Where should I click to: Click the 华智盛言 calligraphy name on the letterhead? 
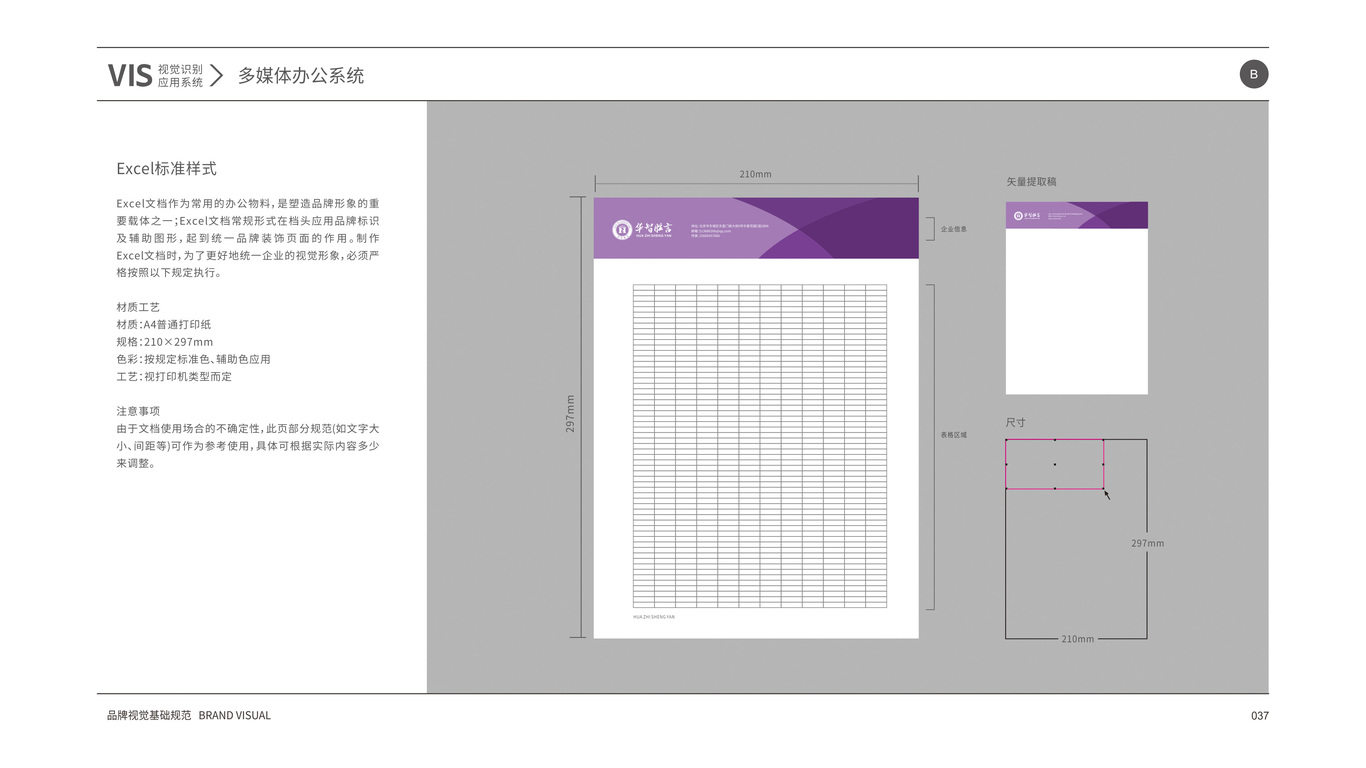pos(654,229)
